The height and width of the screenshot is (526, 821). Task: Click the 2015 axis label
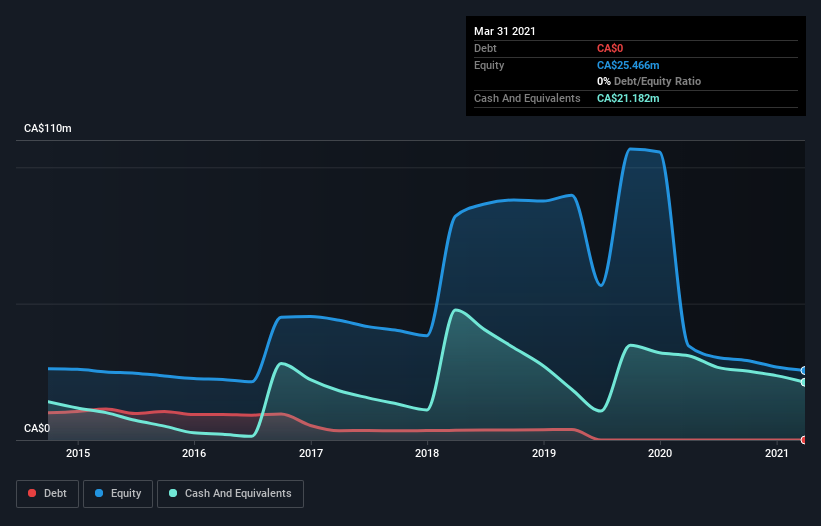pos(78,453)
